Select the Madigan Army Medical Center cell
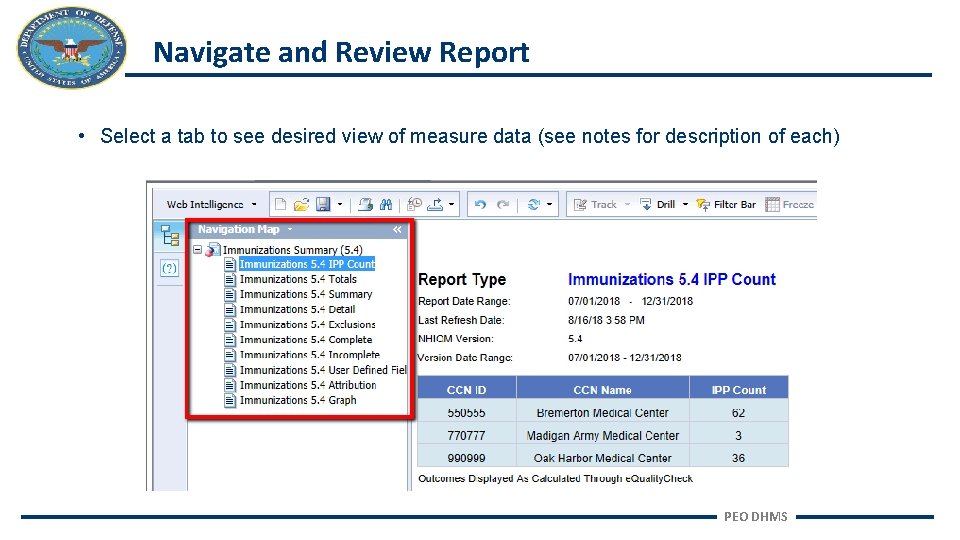The width and height of the screenshot is (960, 540). pos(602,435)
